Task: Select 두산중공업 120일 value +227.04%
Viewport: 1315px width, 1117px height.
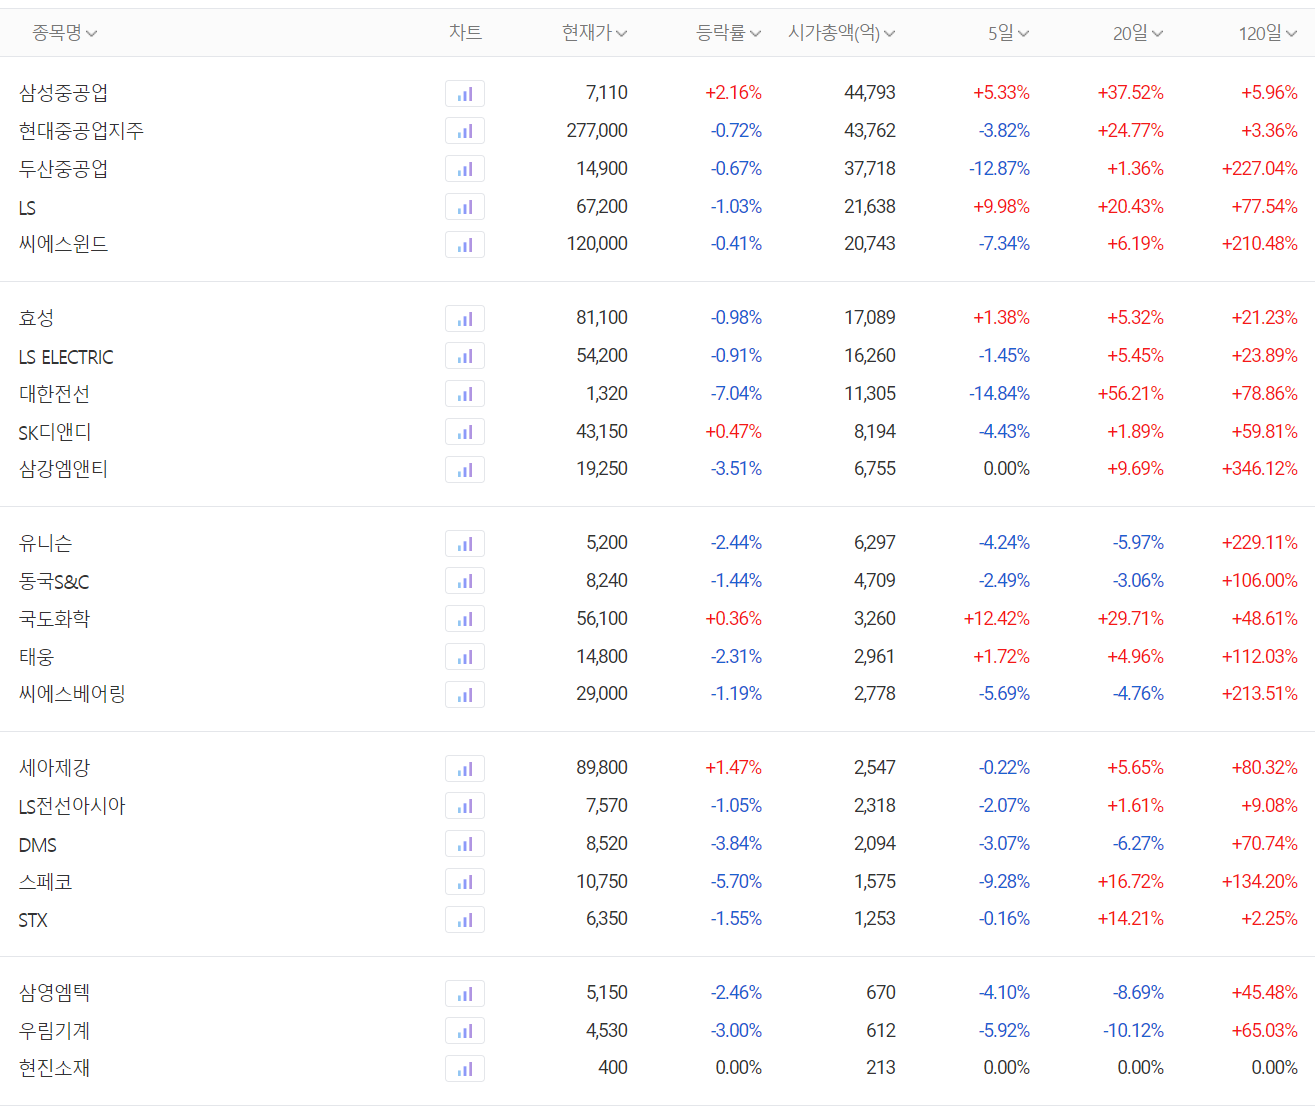Action: click(1260, 169)
